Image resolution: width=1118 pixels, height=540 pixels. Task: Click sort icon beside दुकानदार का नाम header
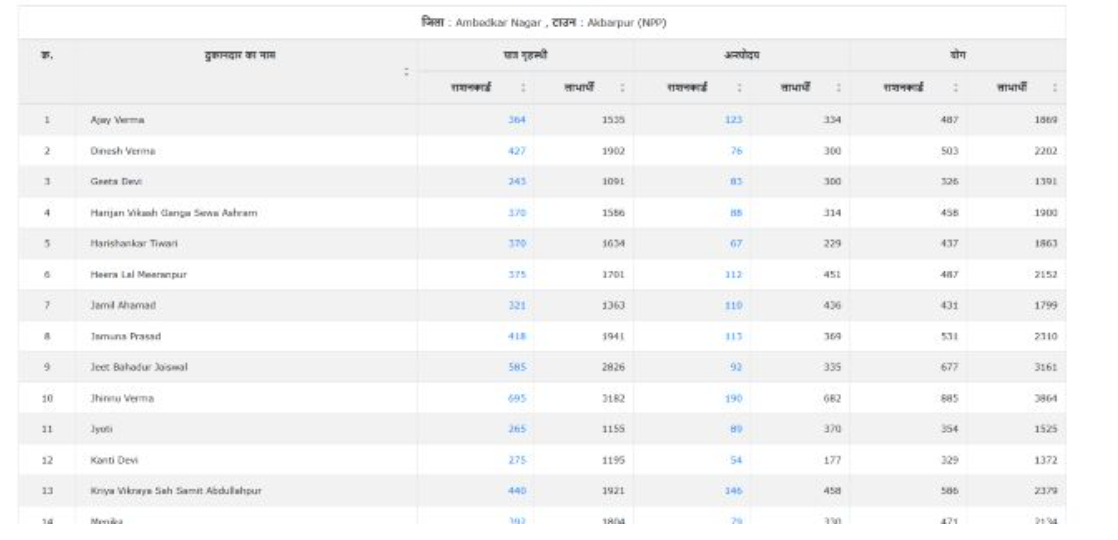click(x=406, y=72)
